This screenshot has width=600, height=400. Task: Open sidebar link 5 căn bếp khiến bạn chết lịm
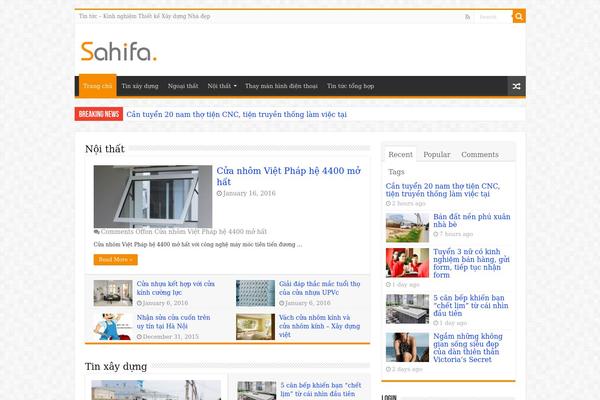click(x=471, y=305)
